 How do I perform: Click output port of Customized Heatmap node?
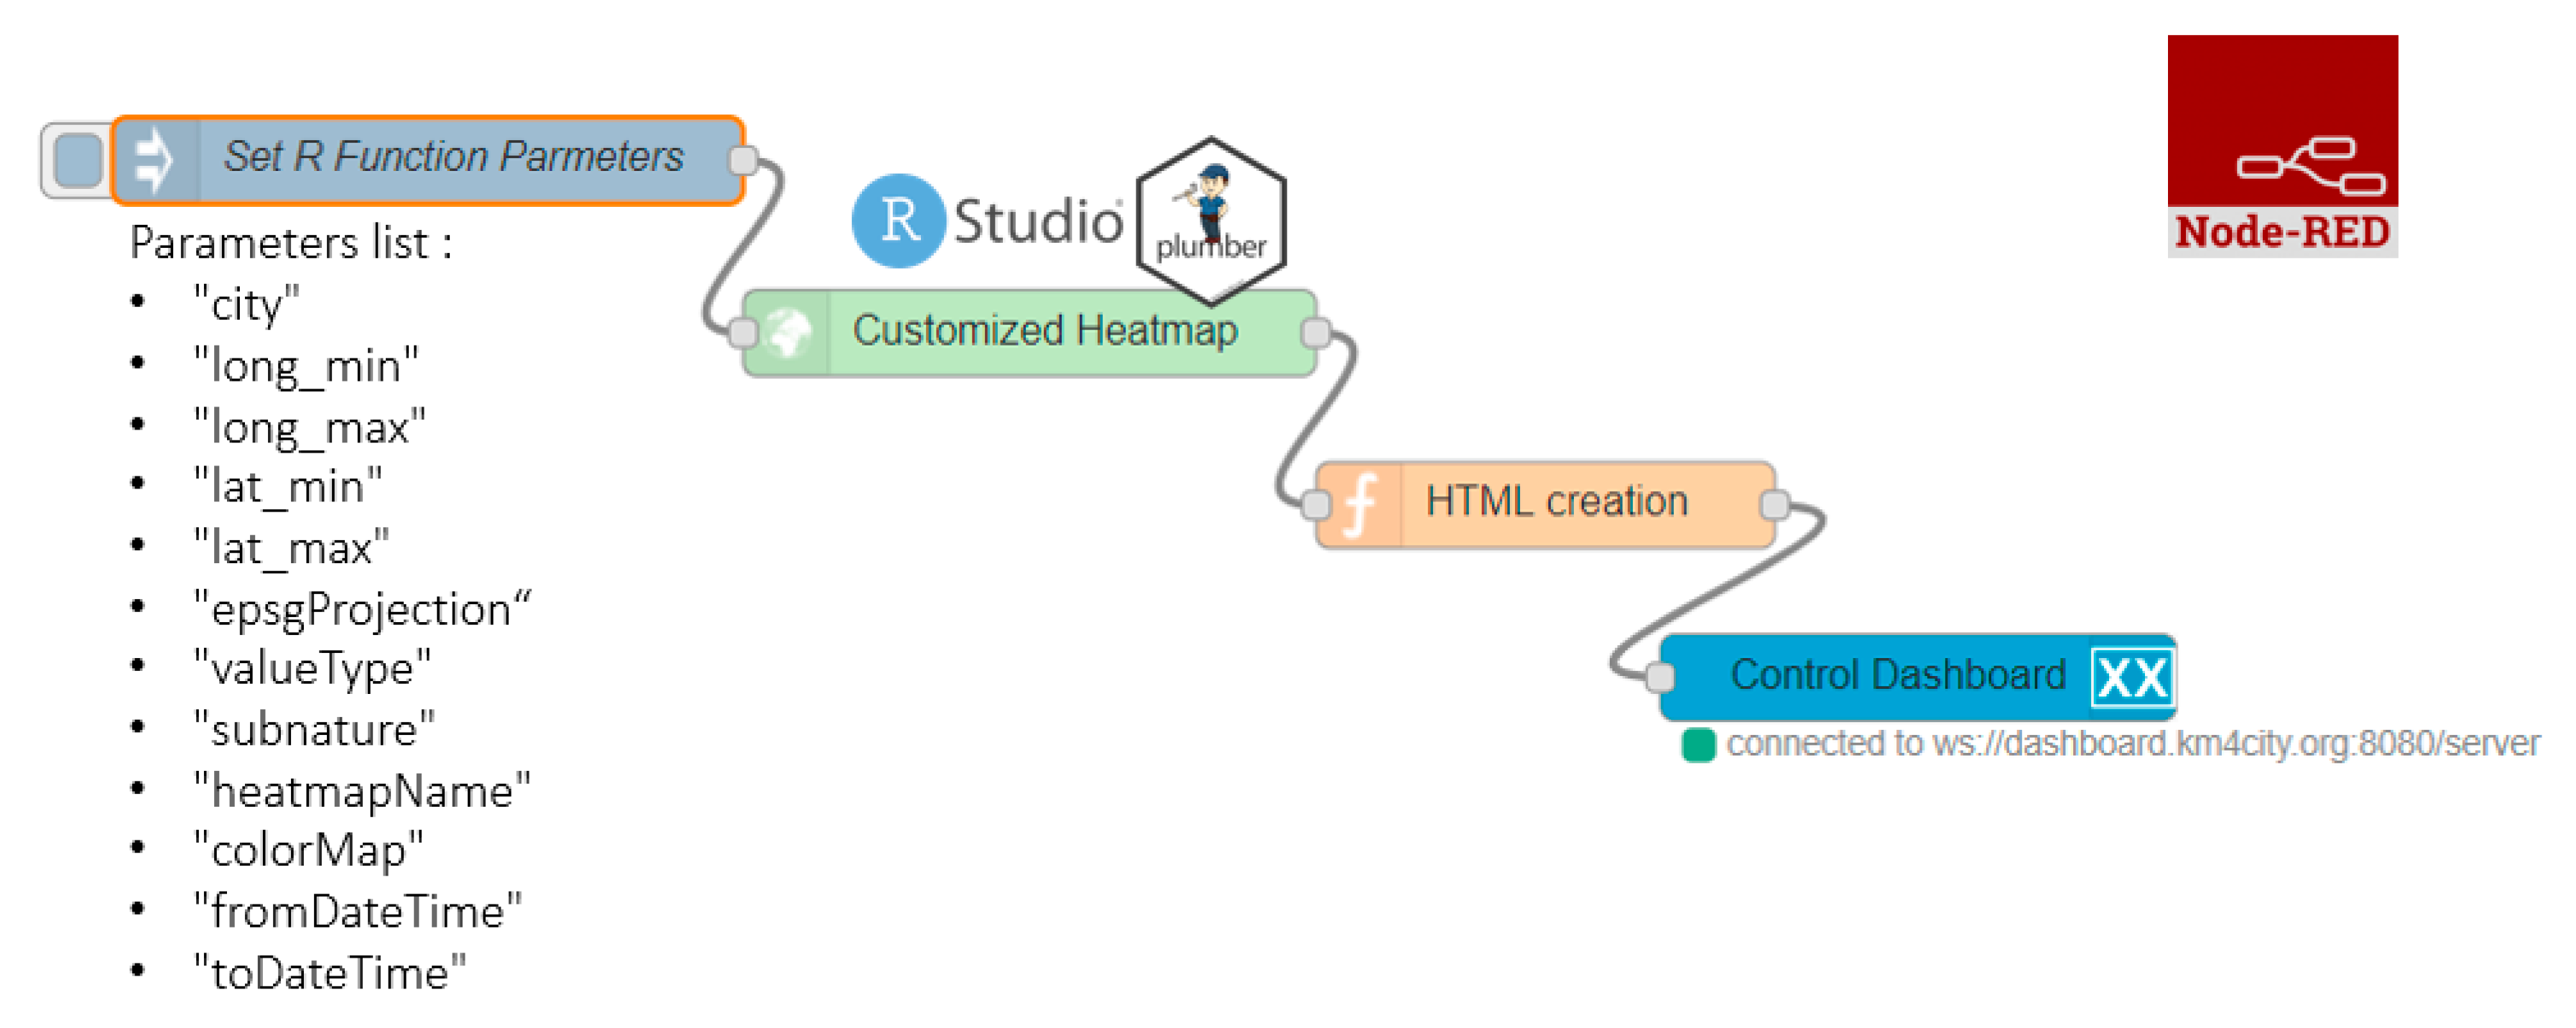pyautogui.click(x=1316, y=333)
